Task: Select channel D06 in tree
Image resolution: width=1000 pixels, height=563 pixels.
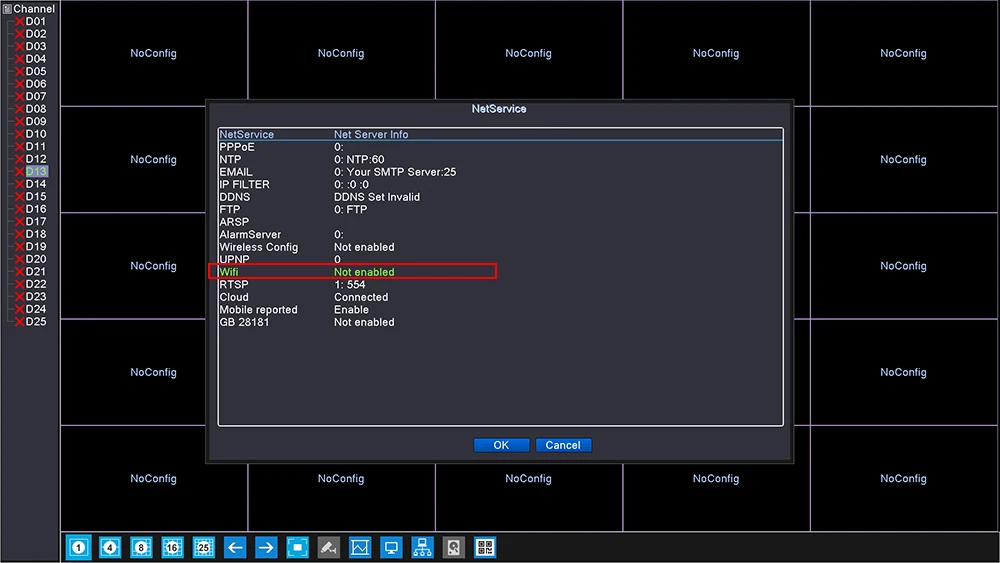Action: tap(36, 84)
